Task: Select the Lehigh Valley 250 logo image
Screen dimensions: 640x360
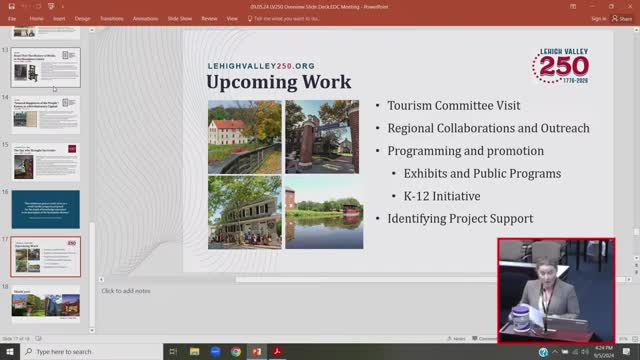Action: 561,66
